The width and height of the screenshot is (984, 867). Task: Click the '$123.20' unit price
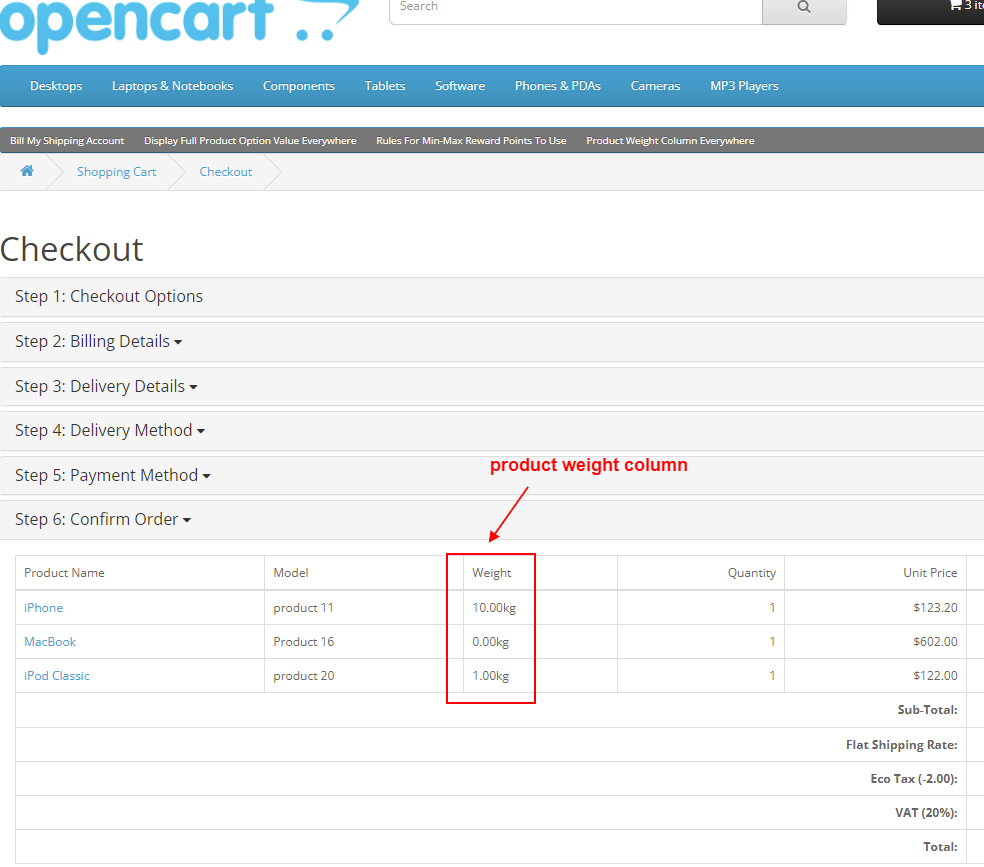pyautogui.click(x=935, y=608)
